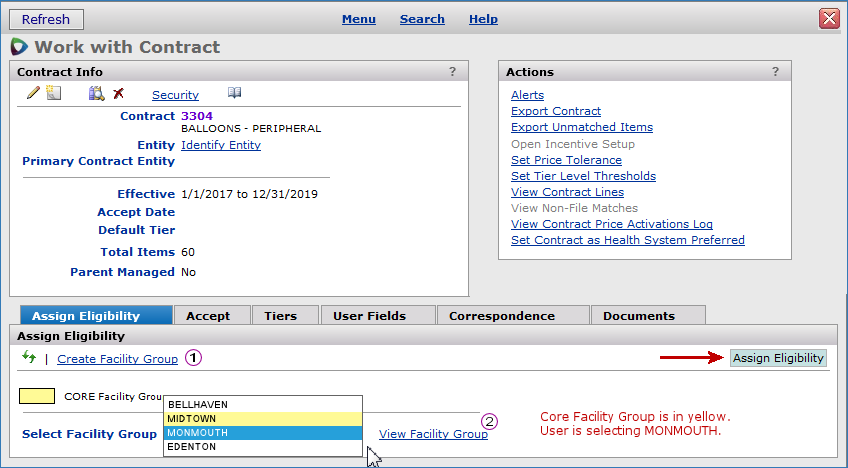Click the new contract note icon
This screenshot has width=848, height=468.
tap(54, 94)
